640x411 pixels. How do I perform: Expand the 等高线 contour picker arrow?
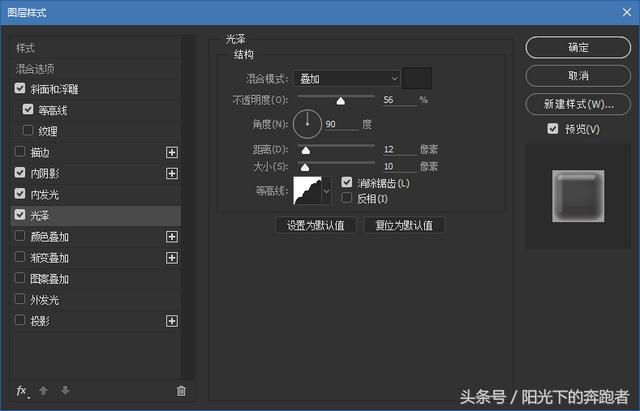(326, 191)
